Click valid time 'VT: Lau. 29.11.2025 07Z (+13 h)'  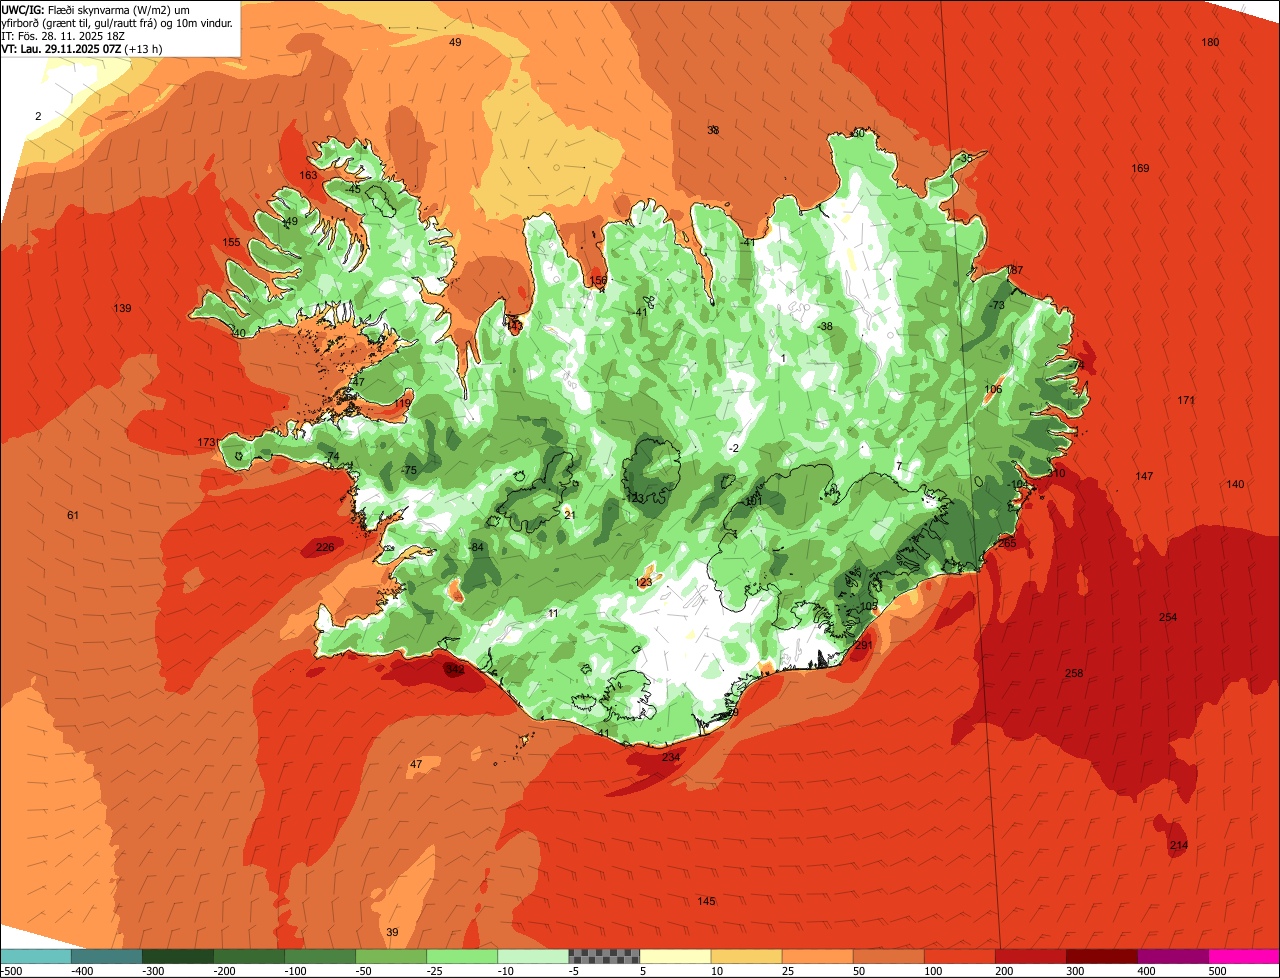click(x=82, y=49)
